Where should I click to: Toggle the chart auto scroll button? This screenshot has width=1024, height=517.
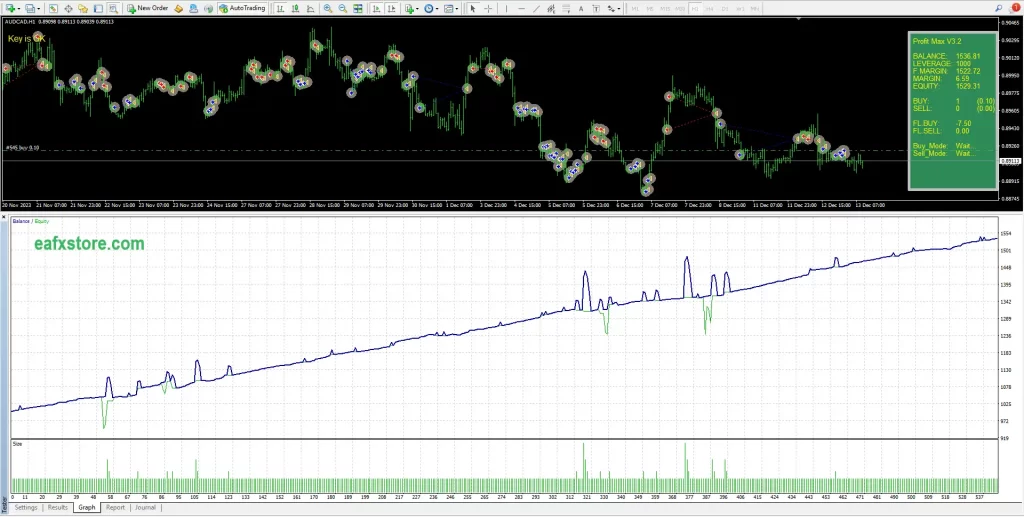point(378,7)
